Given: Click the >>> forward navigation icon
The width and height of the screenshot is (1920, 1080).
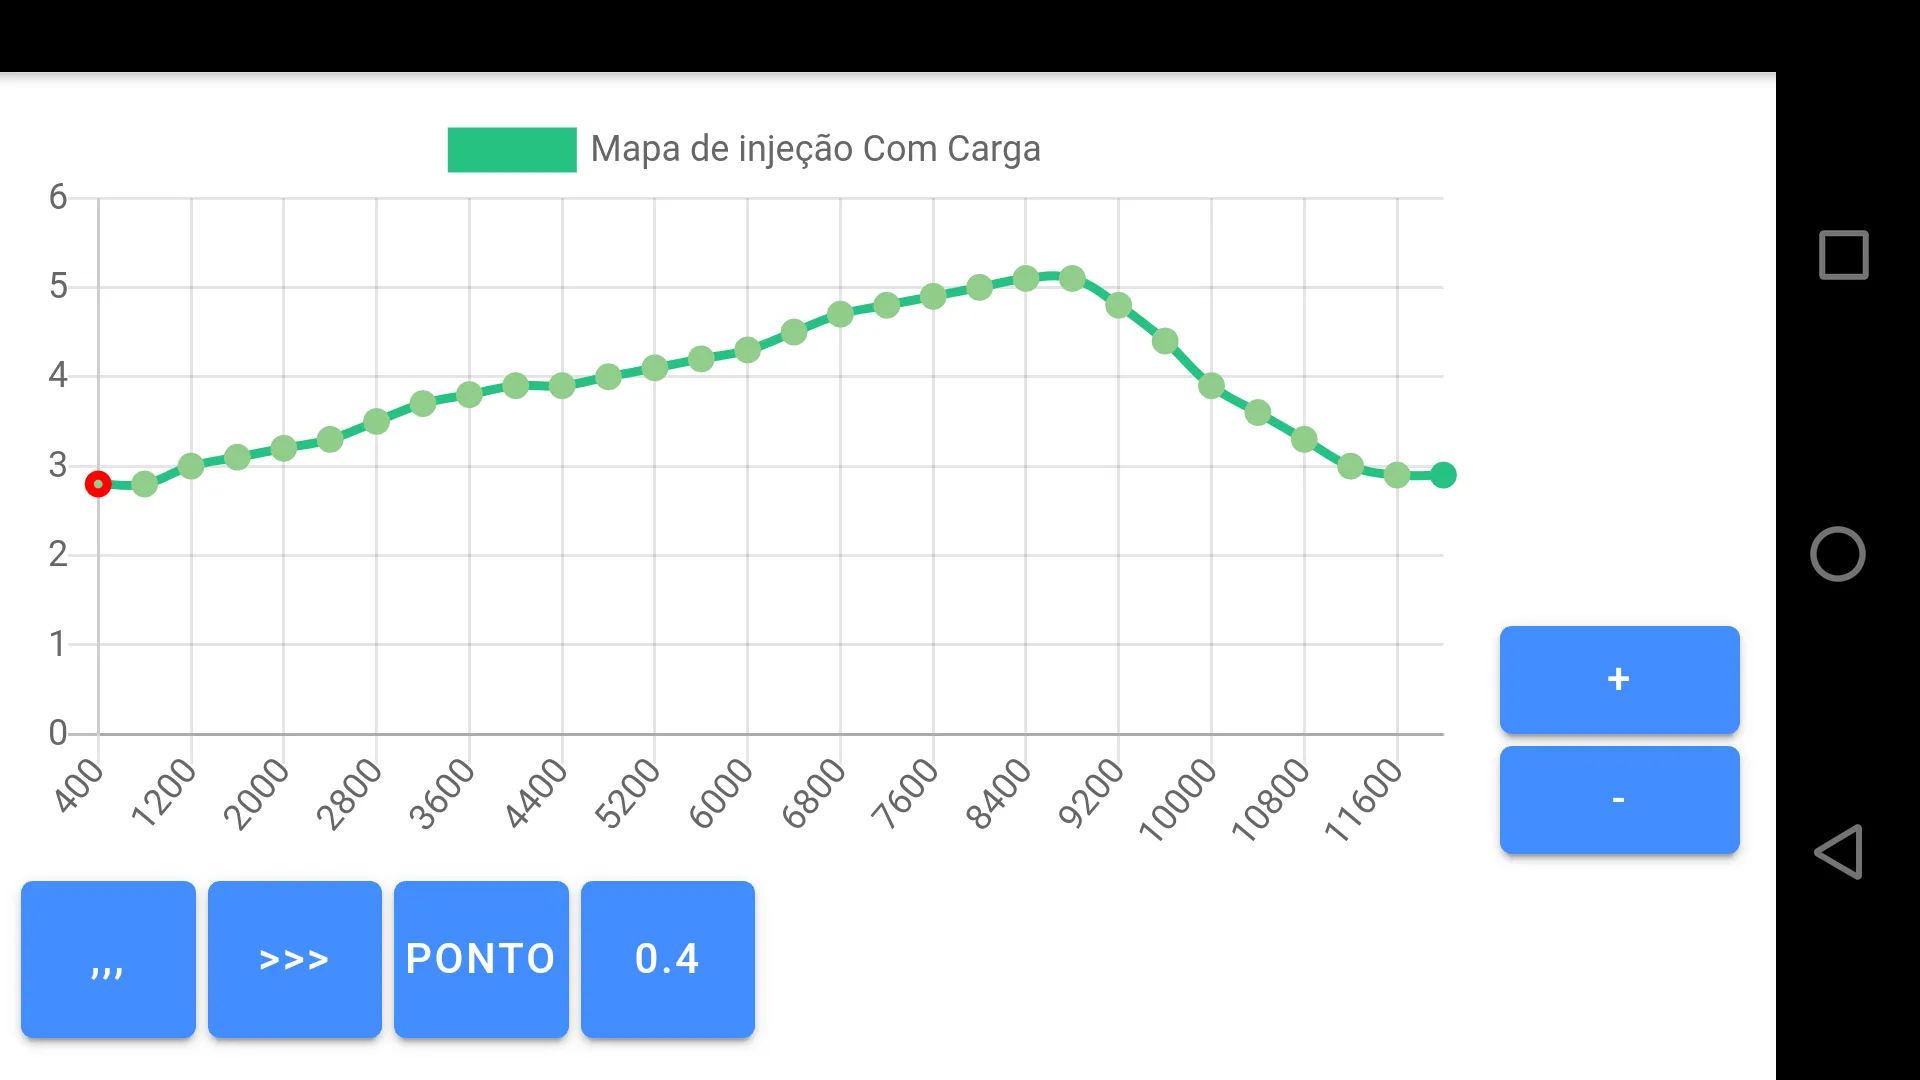Looking at the screenshot, I should 294,959.
